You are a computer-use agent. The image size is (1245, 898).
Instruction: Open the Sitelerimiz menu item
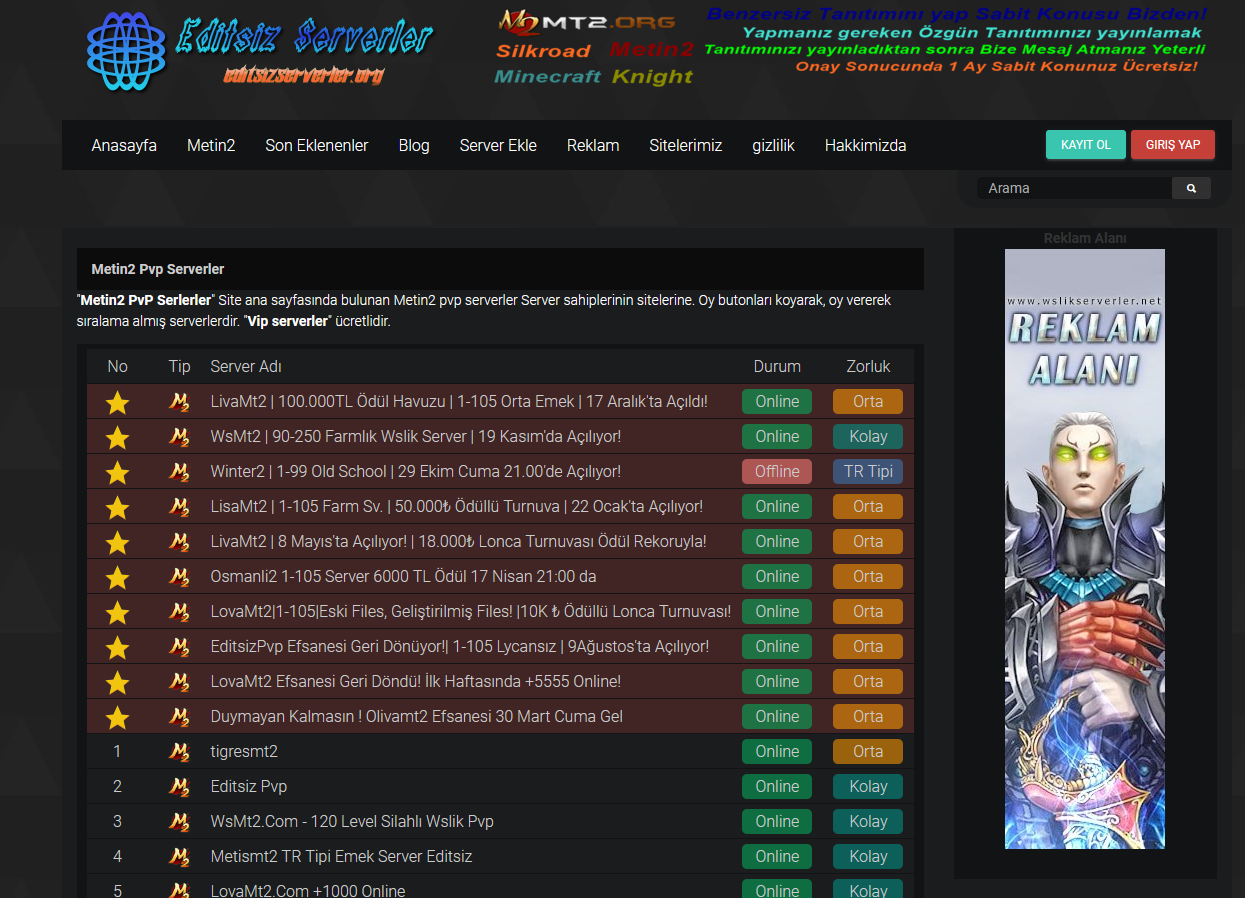click(686, 145)
